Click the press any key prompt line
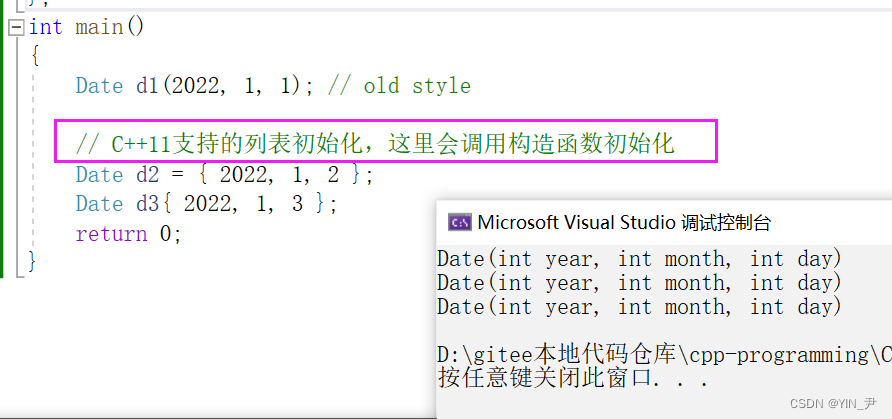Viewport: 892px width, 419px height. [573, 379]
